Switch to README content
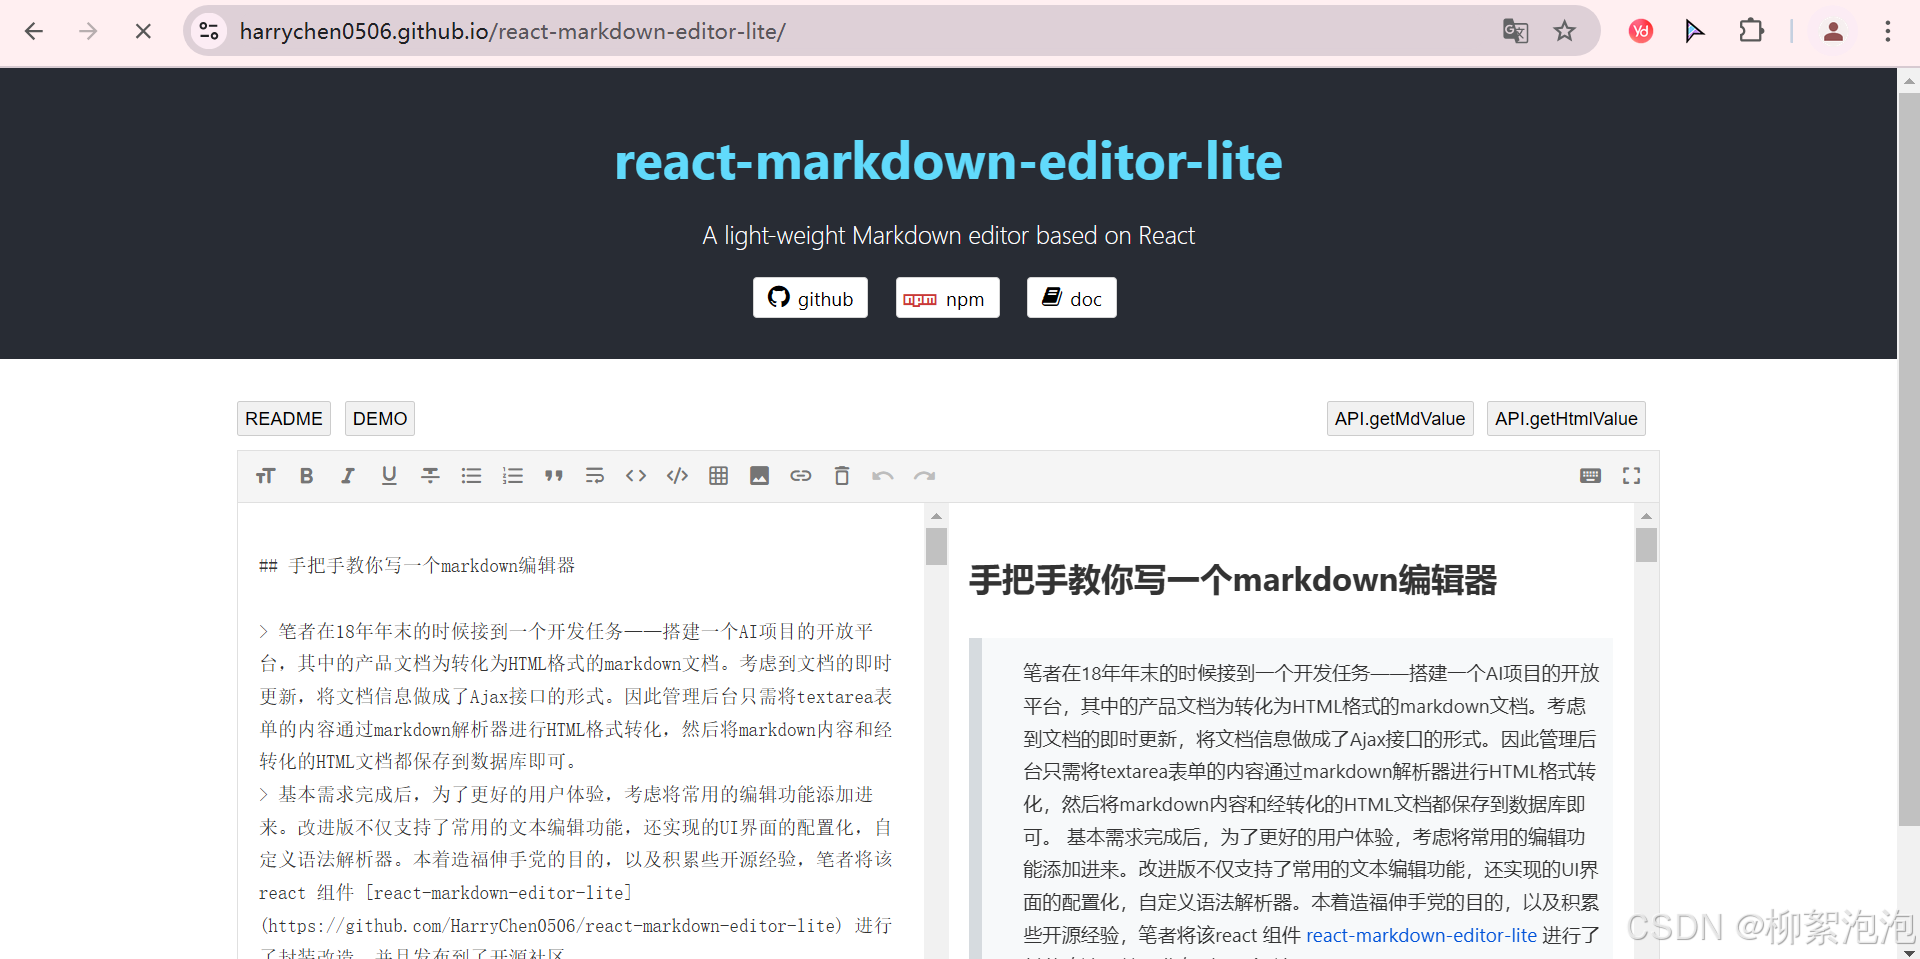1920x959 pixels. 284,418
